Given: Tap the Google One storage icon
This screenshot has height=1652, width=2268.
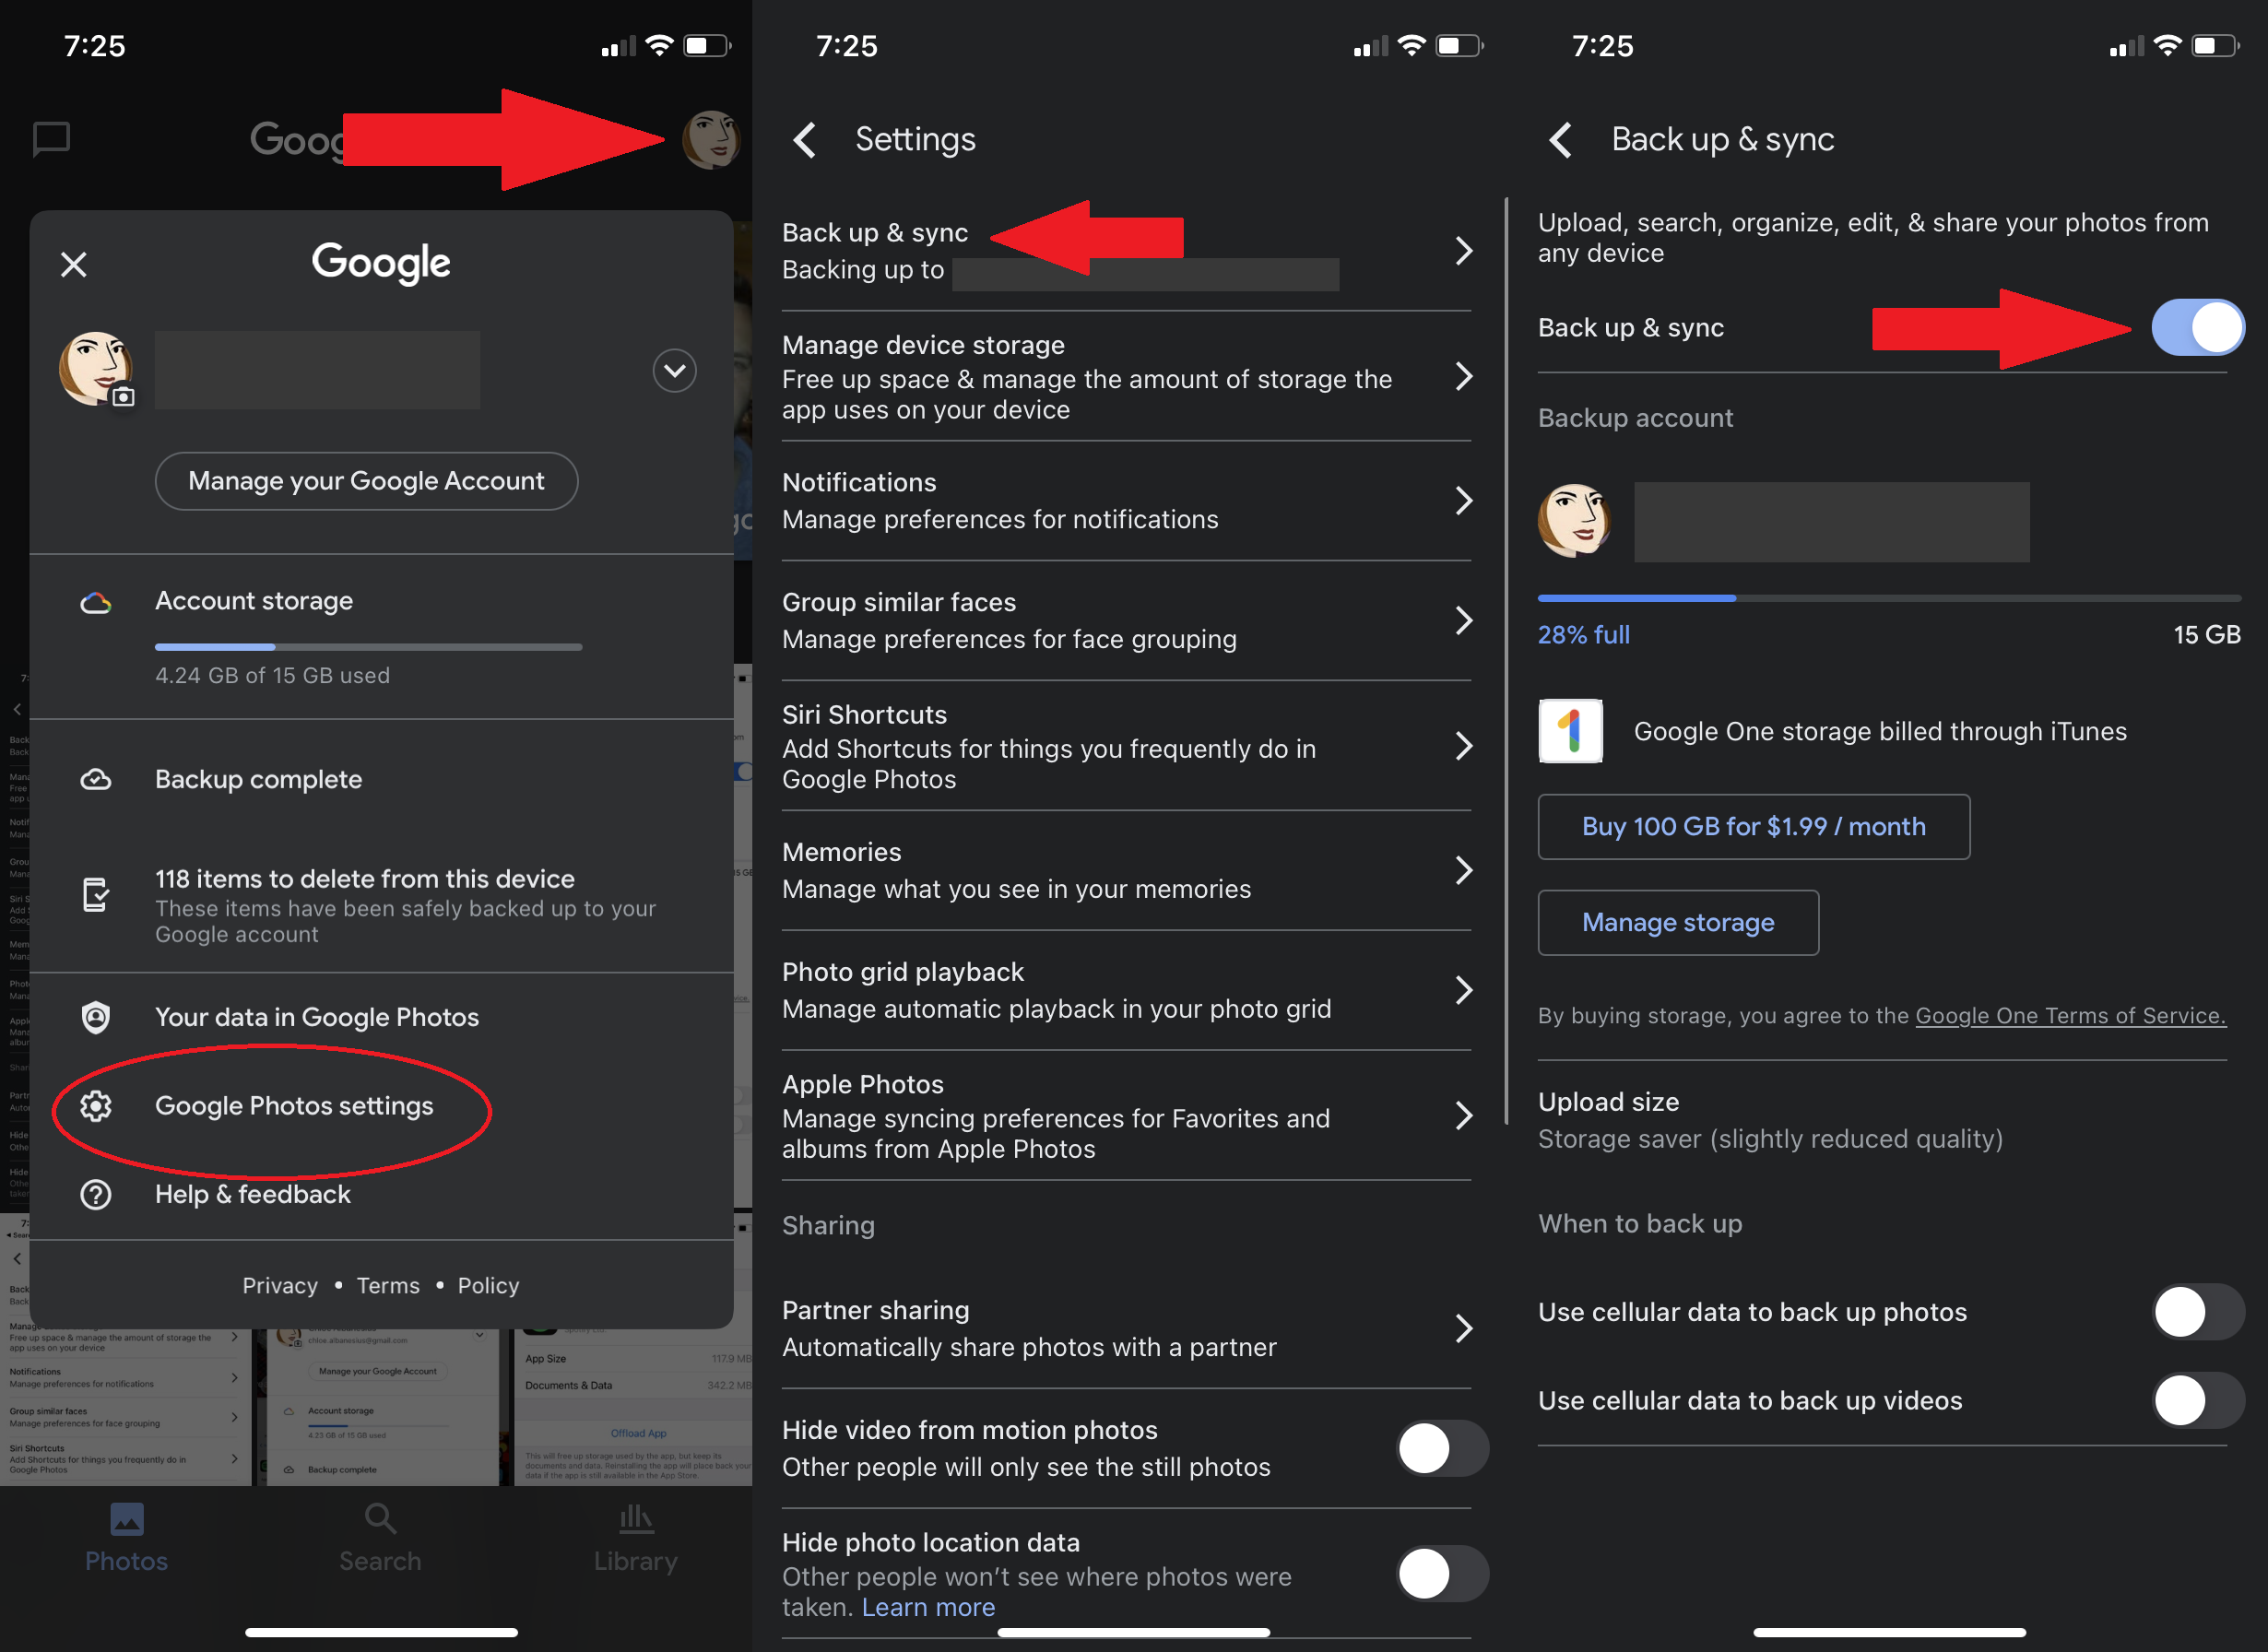Looking at the screenshot, I should [1571, 727].
